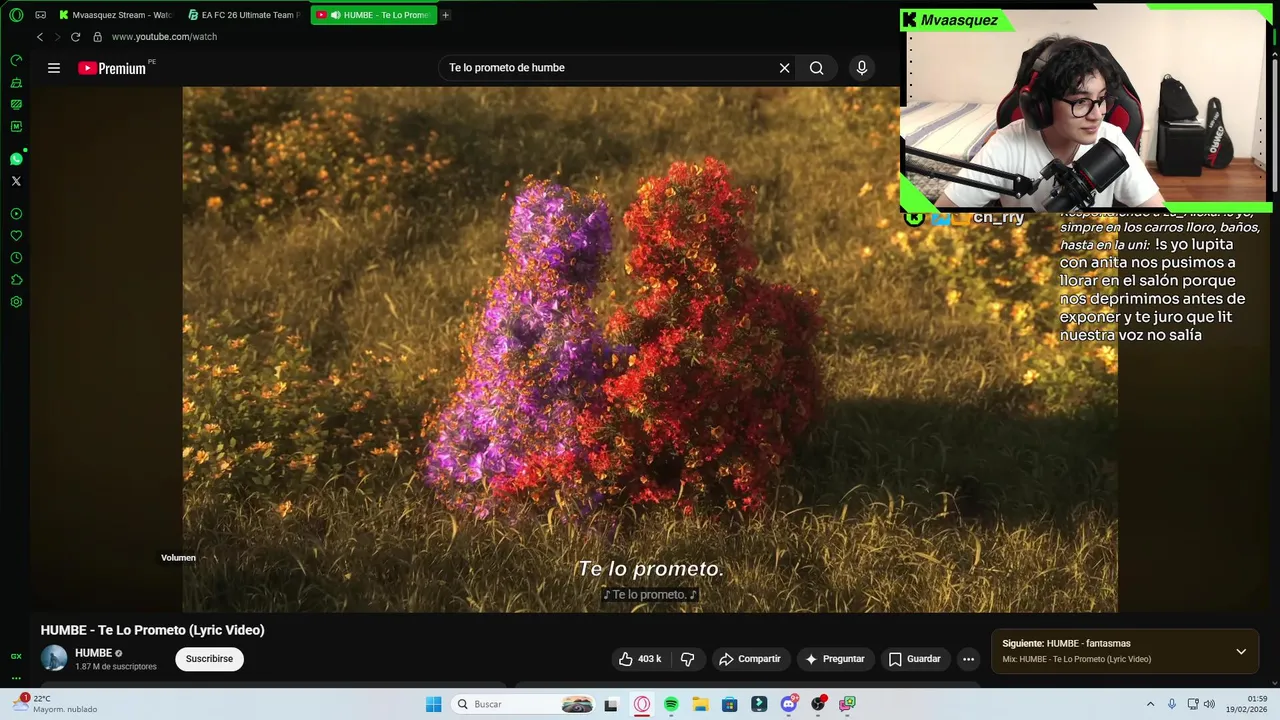This screenshot has height=720, width=1280.
Task: Switch to the EA FC 26 Ultimate Team tab
Action: [244, 15]
